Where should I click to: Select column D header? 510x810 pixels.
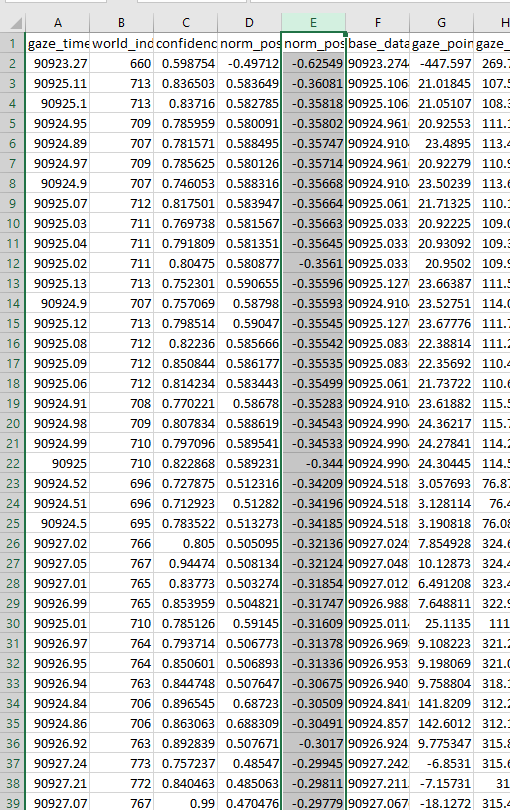250,23
